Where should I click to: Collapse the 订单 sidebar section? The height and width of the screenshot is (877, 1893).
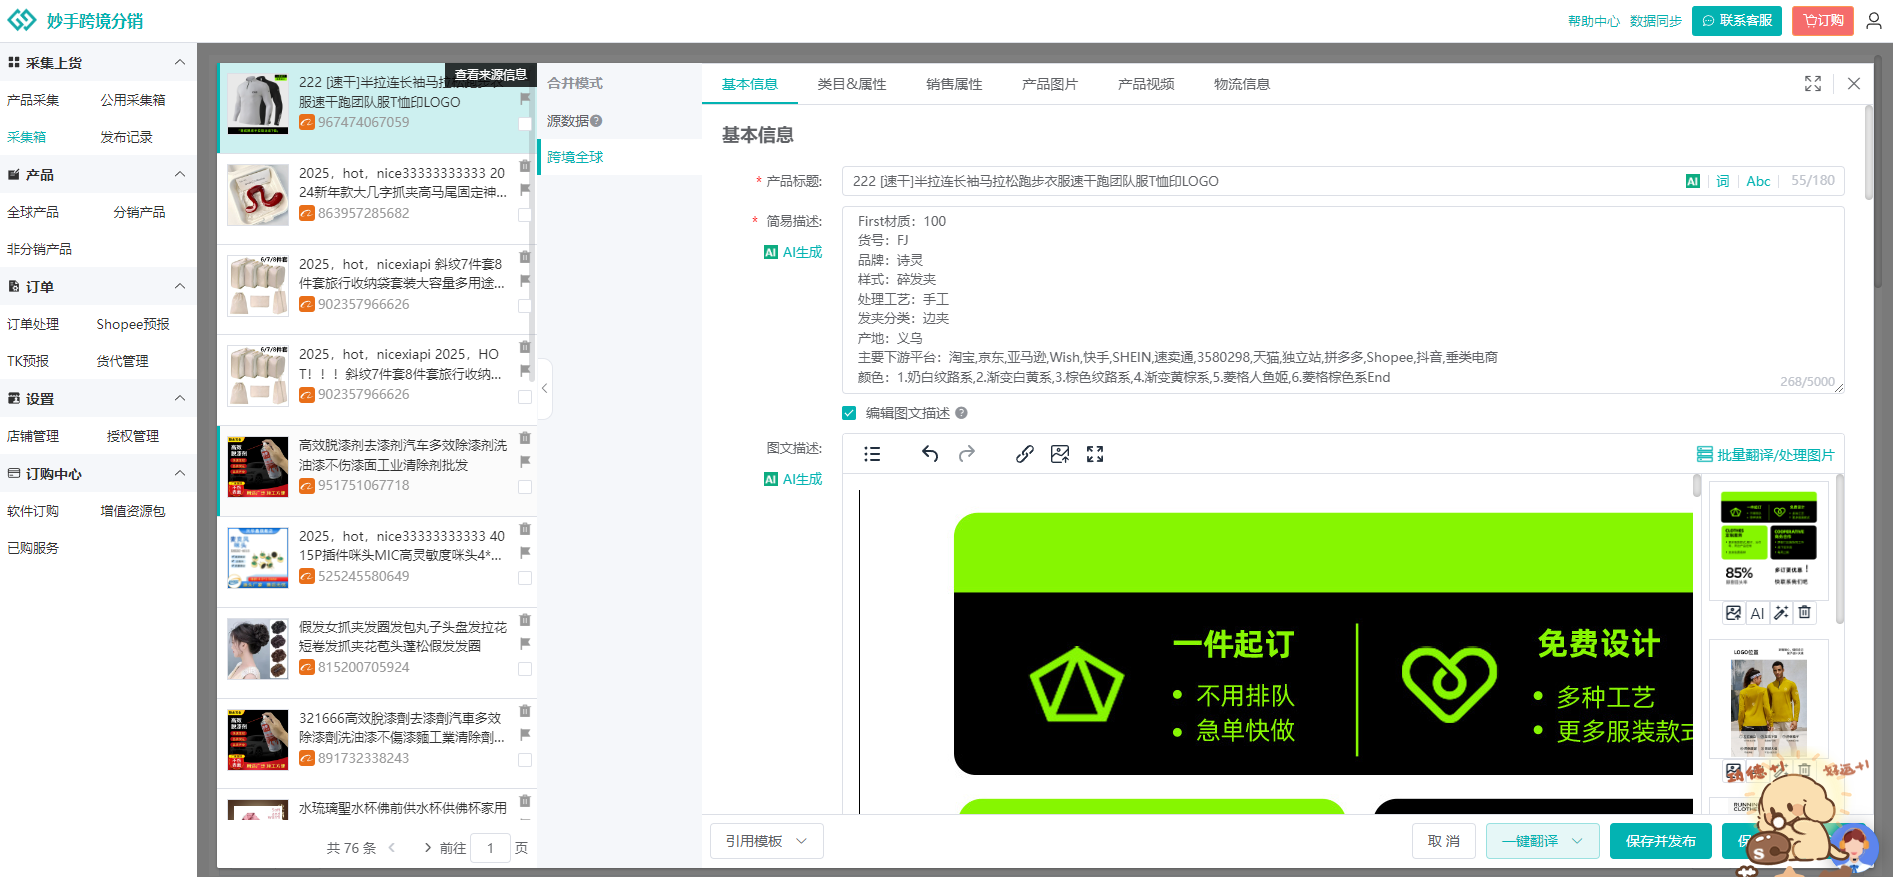pyautogui.click(x=180, y=286)
